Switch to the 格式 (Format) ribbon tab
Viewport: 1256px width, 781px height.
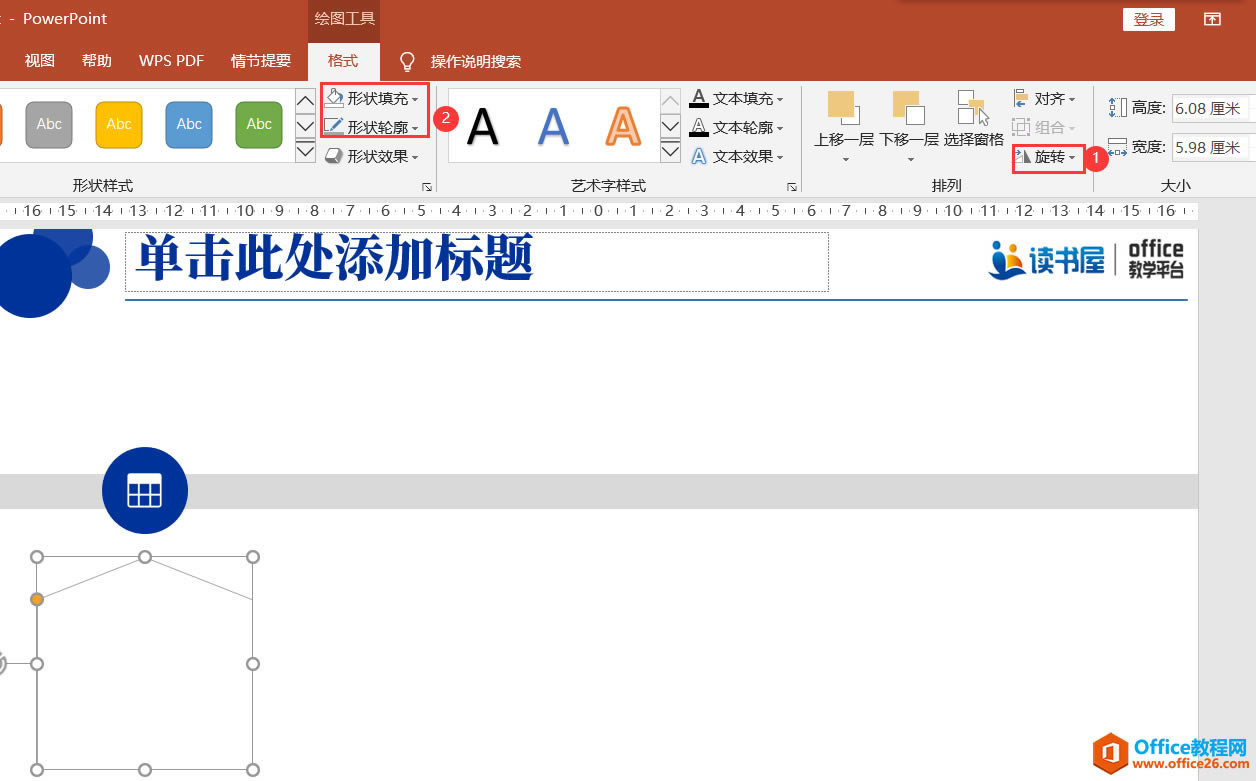point(343,60)
